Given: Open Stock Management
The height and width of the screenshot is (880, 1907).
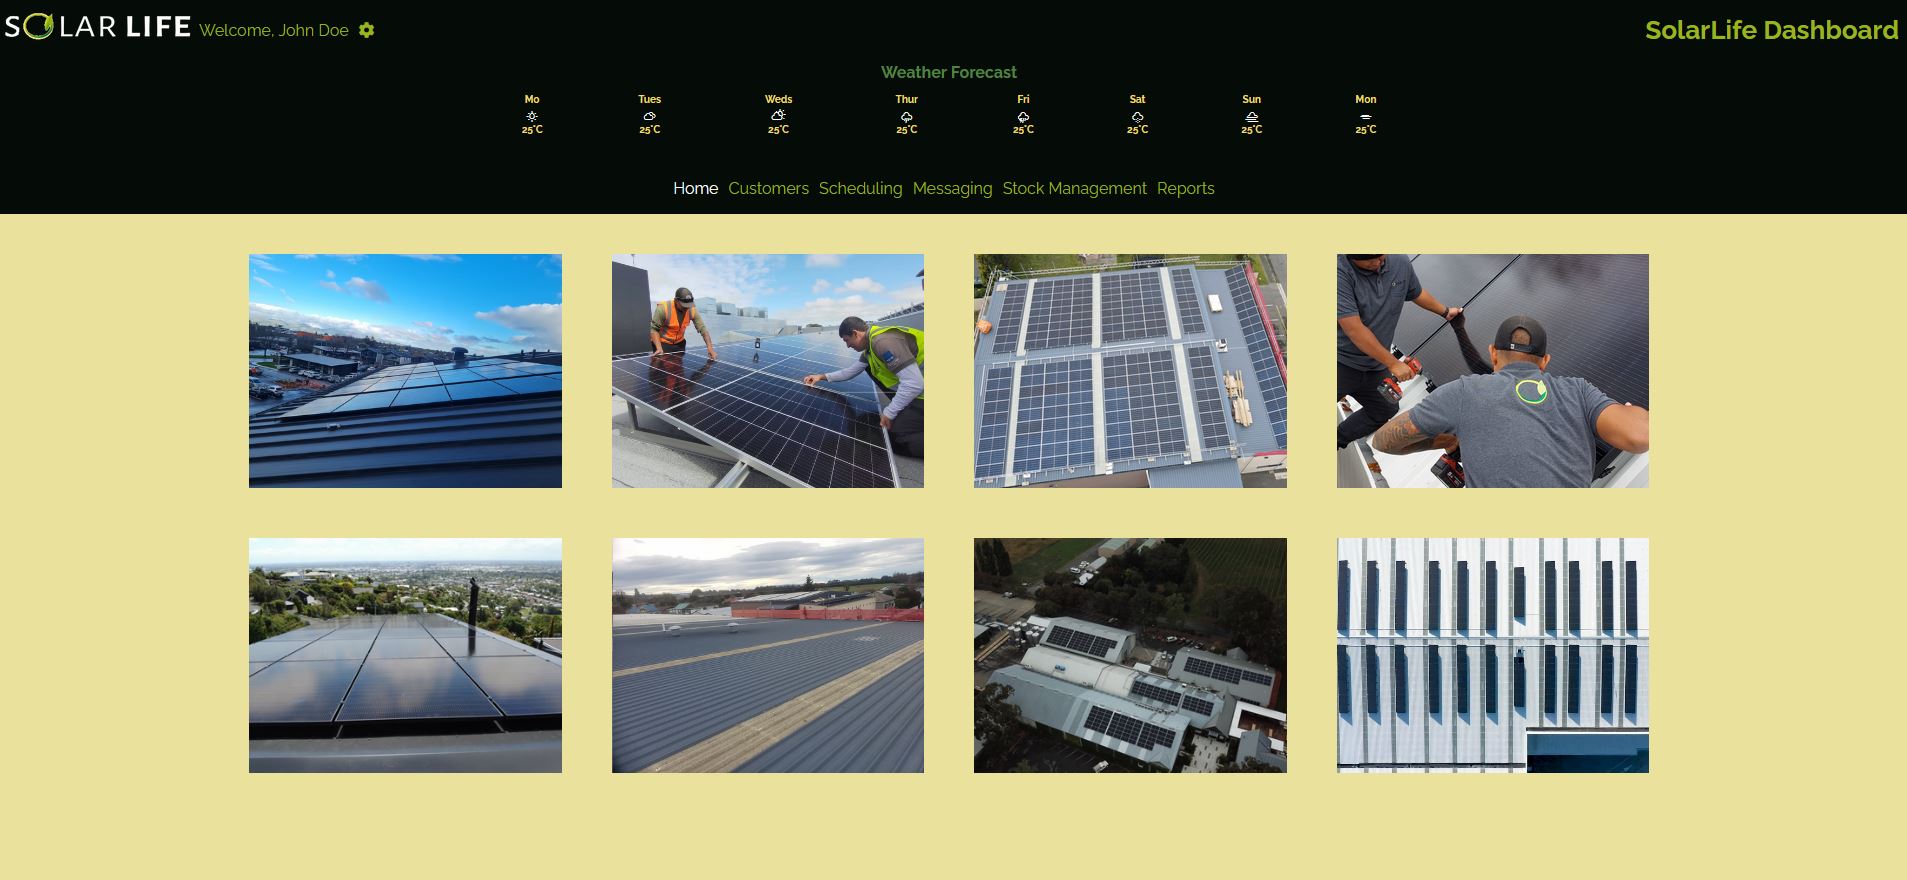Looking at the screenshot, I should [1074, 188].
